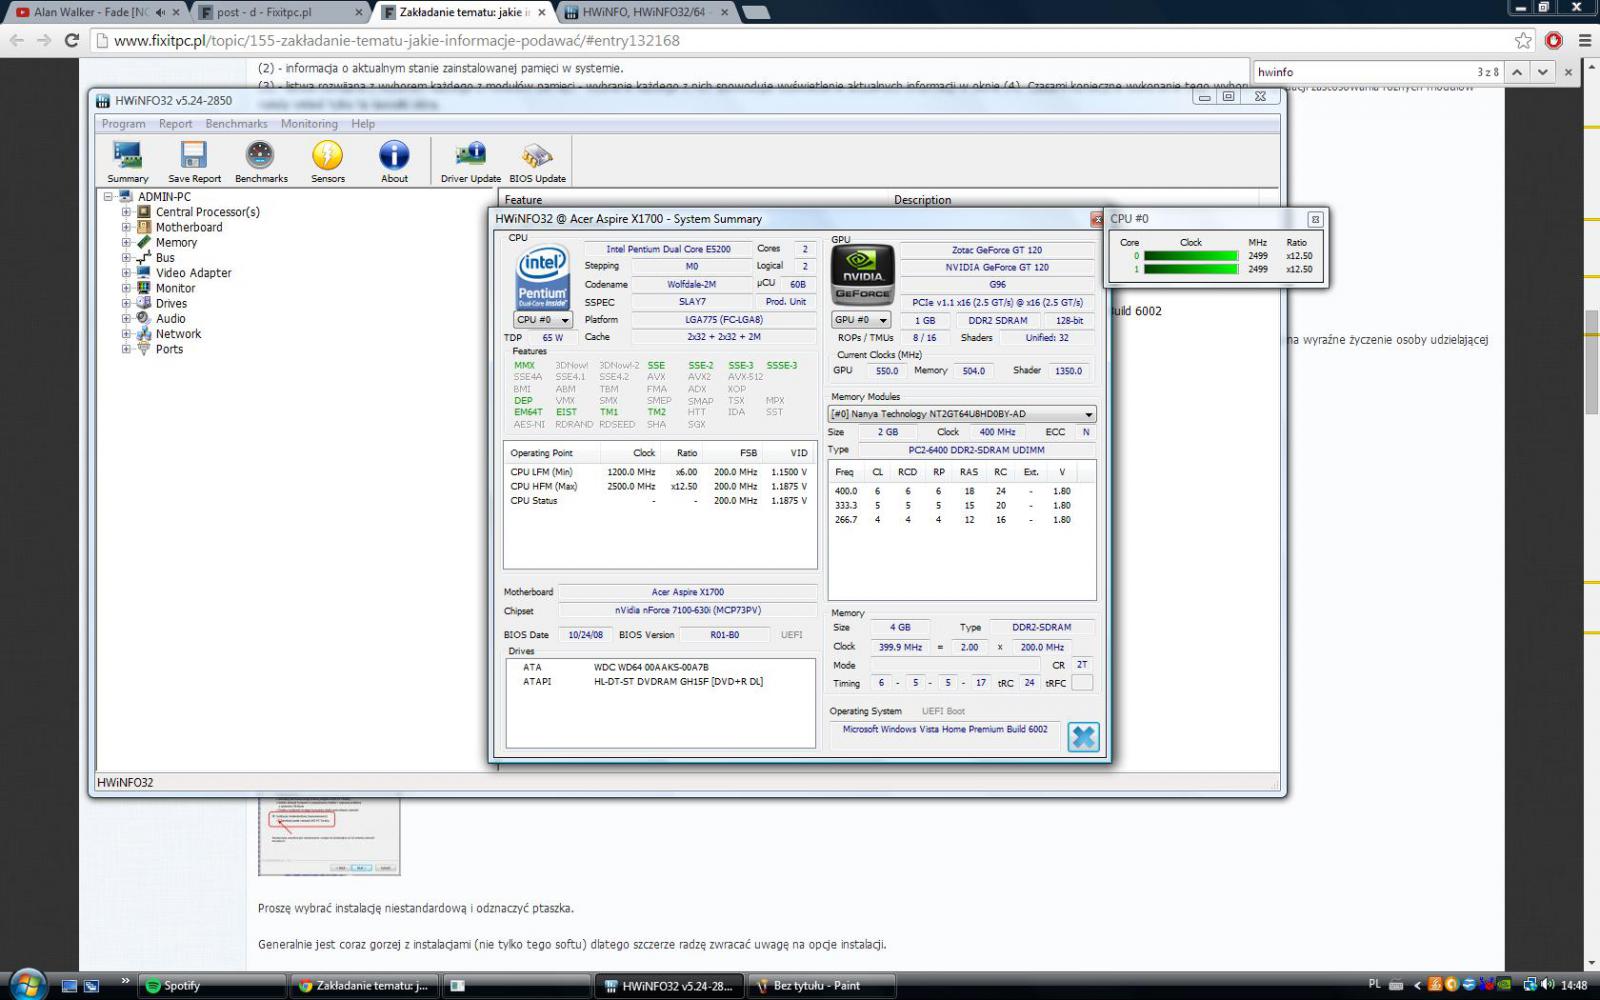1600x1000 pixels.
Task: Open the installer screenshot thumbnail on the page
Action: click(329, 836)
